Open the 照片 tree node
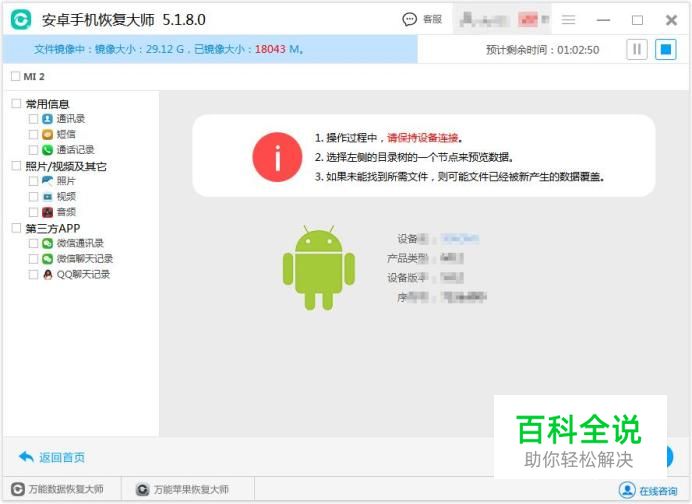 tap(66, 181)
